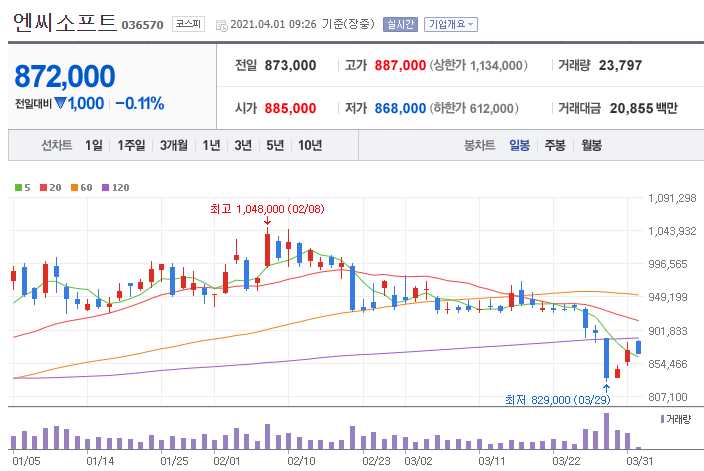The width and height of the screenshot is (704, 471).
Task: Click the -0.11% change value
Action: point(140,104)
